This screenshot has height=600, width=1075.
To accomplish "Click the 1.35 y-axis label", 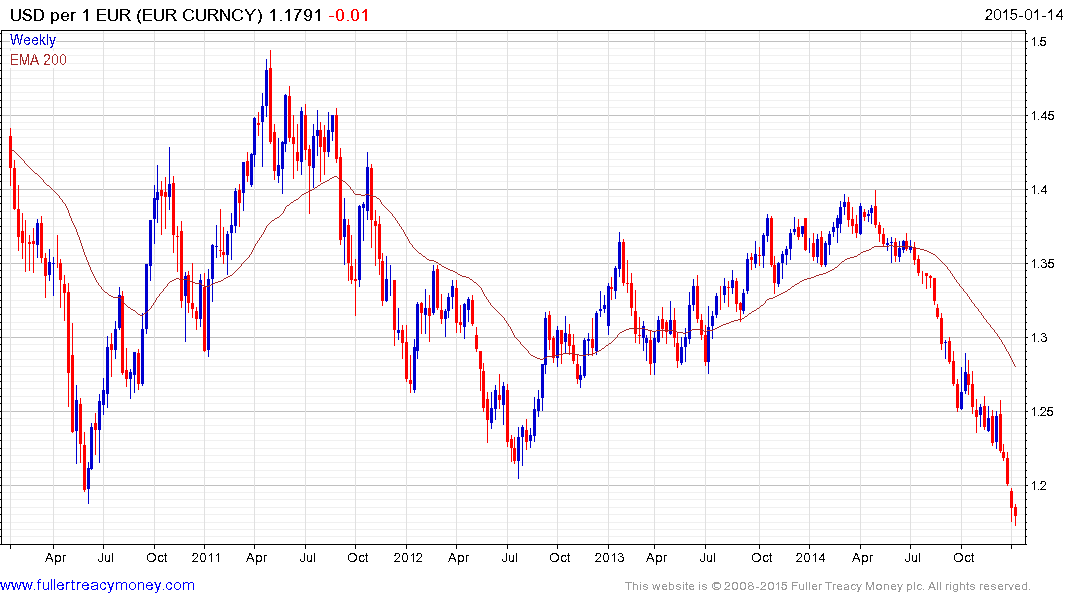I will [1042, 263].
